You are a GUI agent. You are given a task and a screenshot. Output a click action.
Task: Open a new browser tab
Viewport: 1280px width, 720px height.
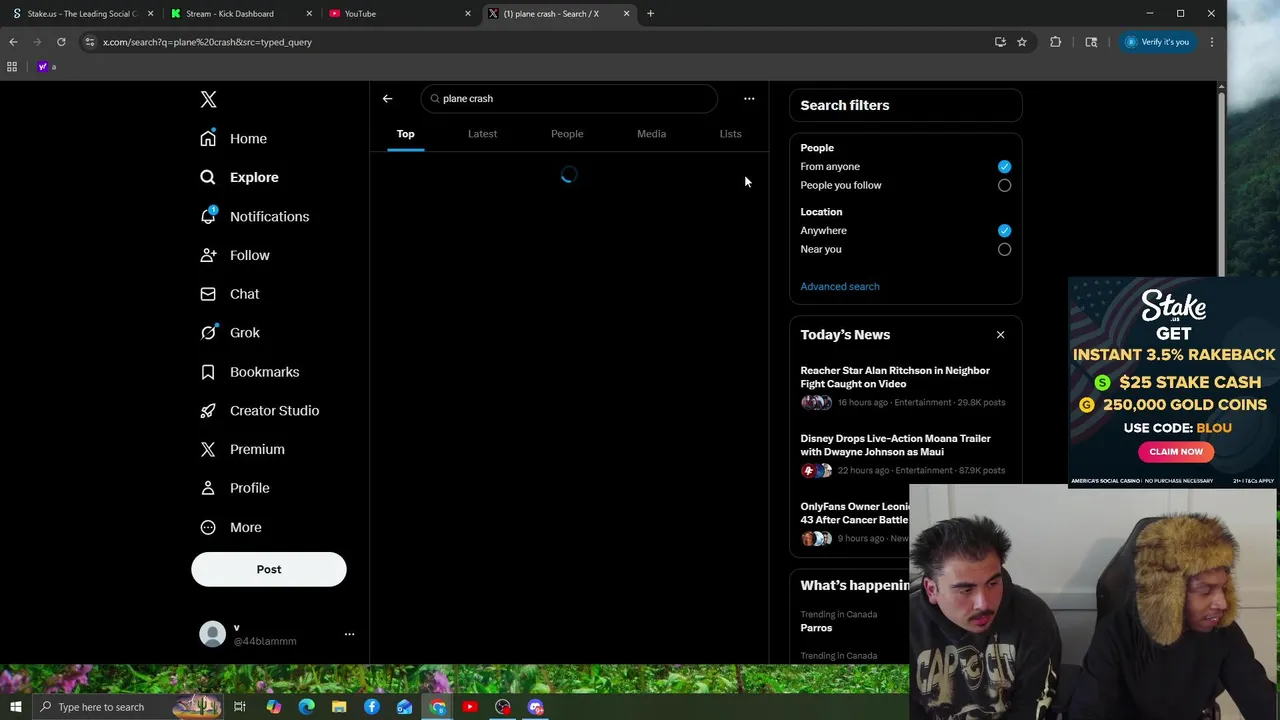650,14
